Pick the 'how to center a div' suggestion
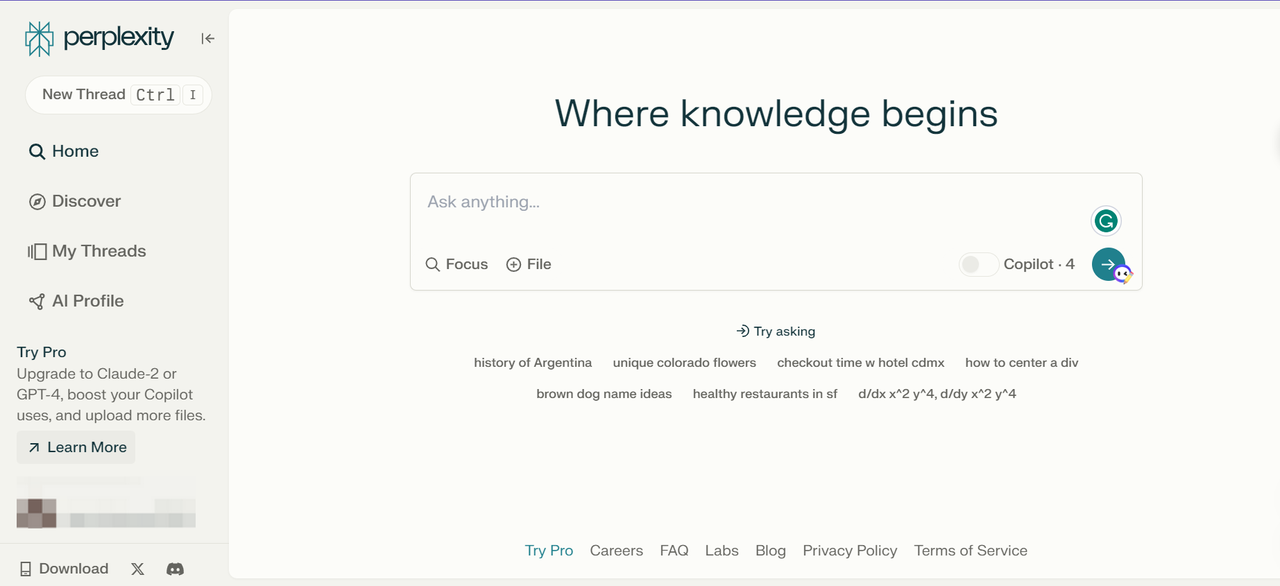 1022,363
